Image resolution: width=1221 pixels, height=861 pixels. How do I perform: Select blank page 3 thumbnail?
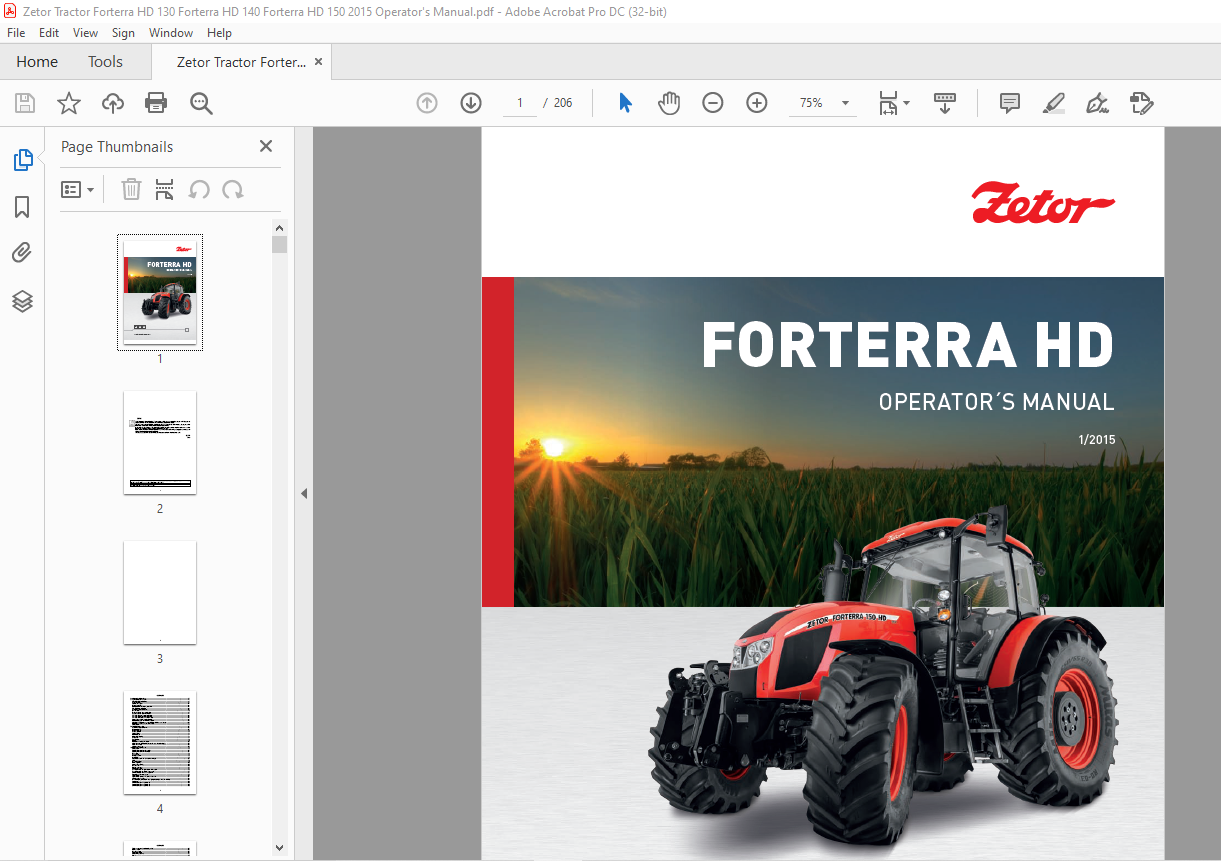[x=160, y=592]
